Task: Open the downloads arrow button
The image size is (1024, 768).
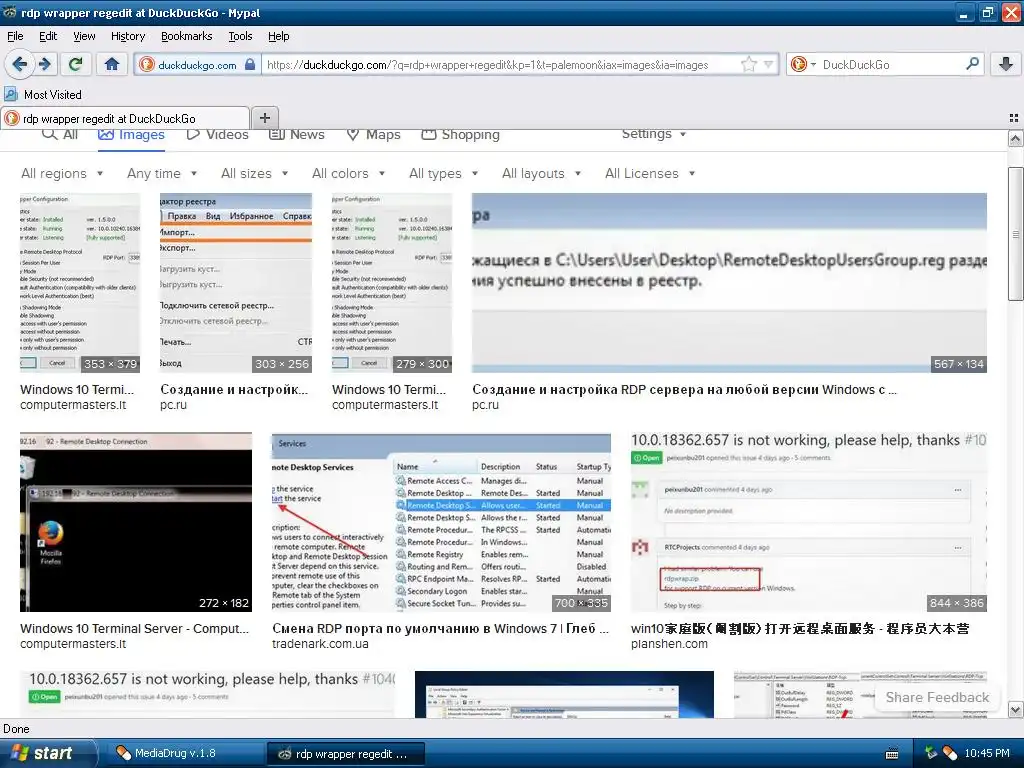Action: (x=1006, y=64)
